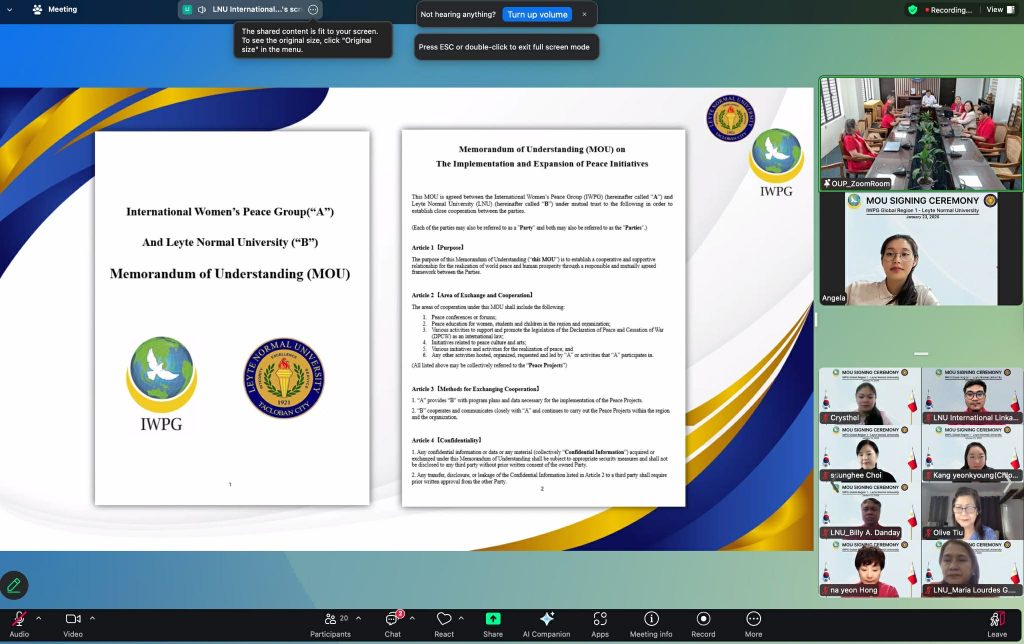The width and height of the screenshot is (1024, 644).
Task: Click the gallery collapse handle bar
Action: (x=921, y=354)
